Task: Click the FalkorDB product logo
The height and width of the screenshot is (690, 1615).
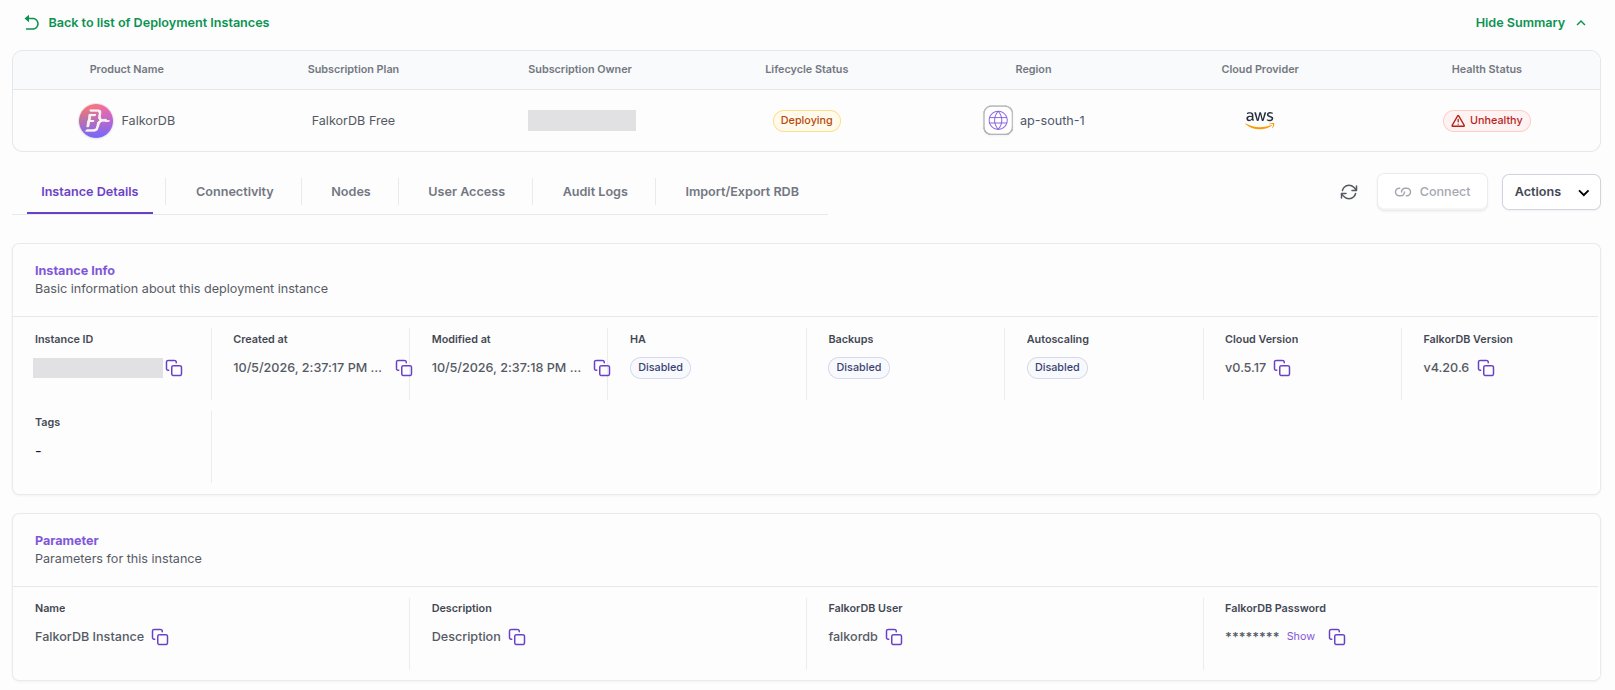Action: click(x=96, y=121)
